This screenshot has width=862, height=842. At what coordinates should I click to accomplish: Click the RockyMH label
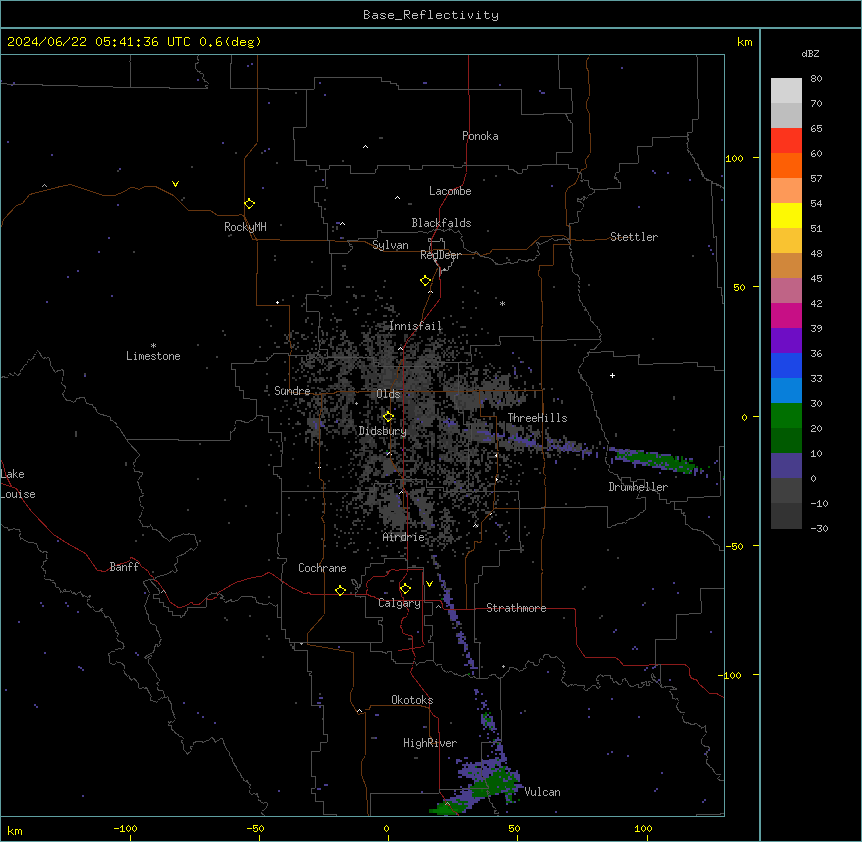pyautogui.click(x=245, y=226)
